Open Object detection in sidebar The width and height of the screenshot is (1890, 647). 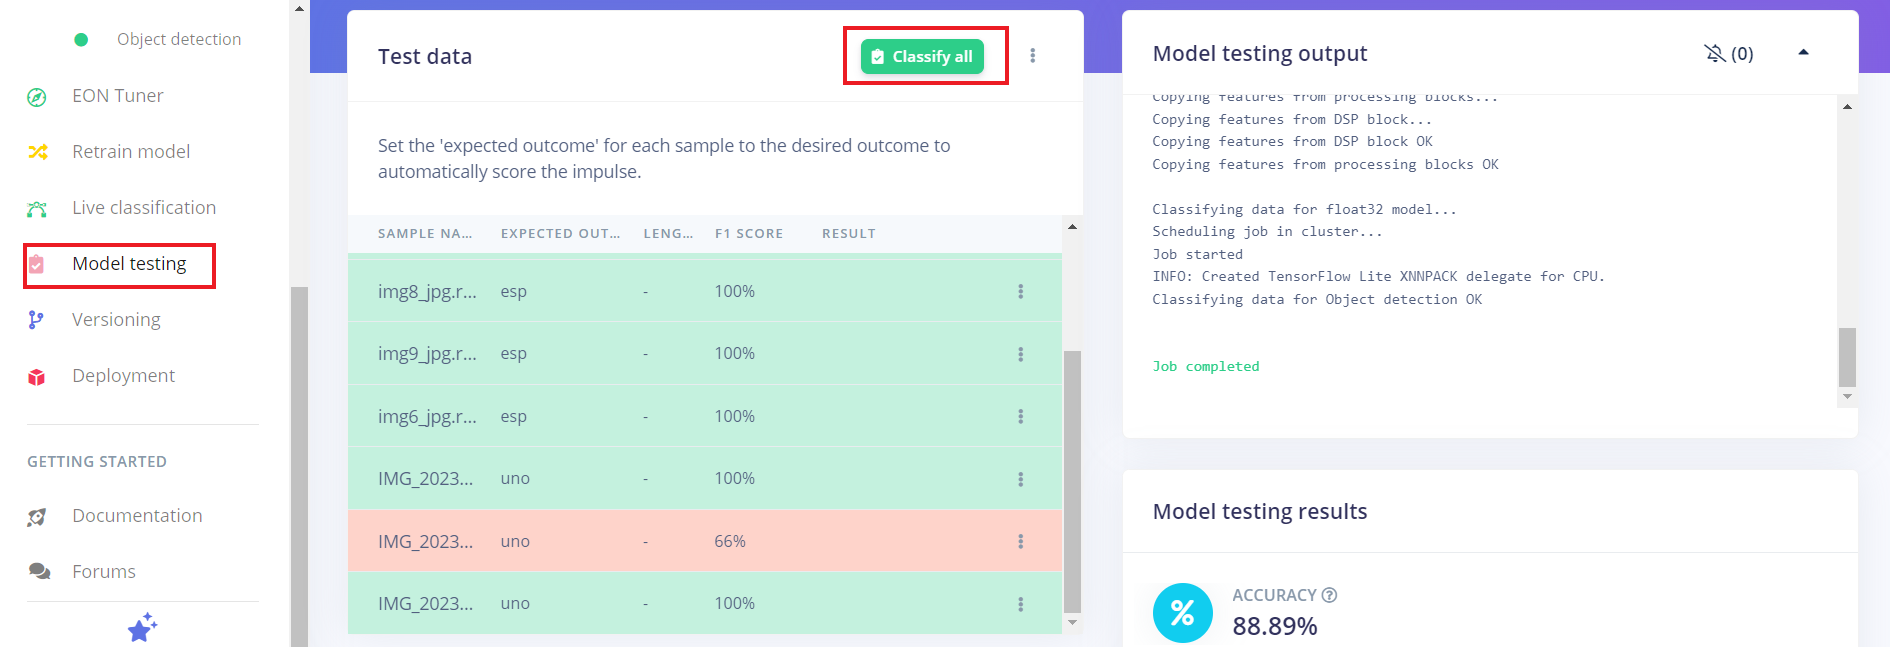[179, 39]
